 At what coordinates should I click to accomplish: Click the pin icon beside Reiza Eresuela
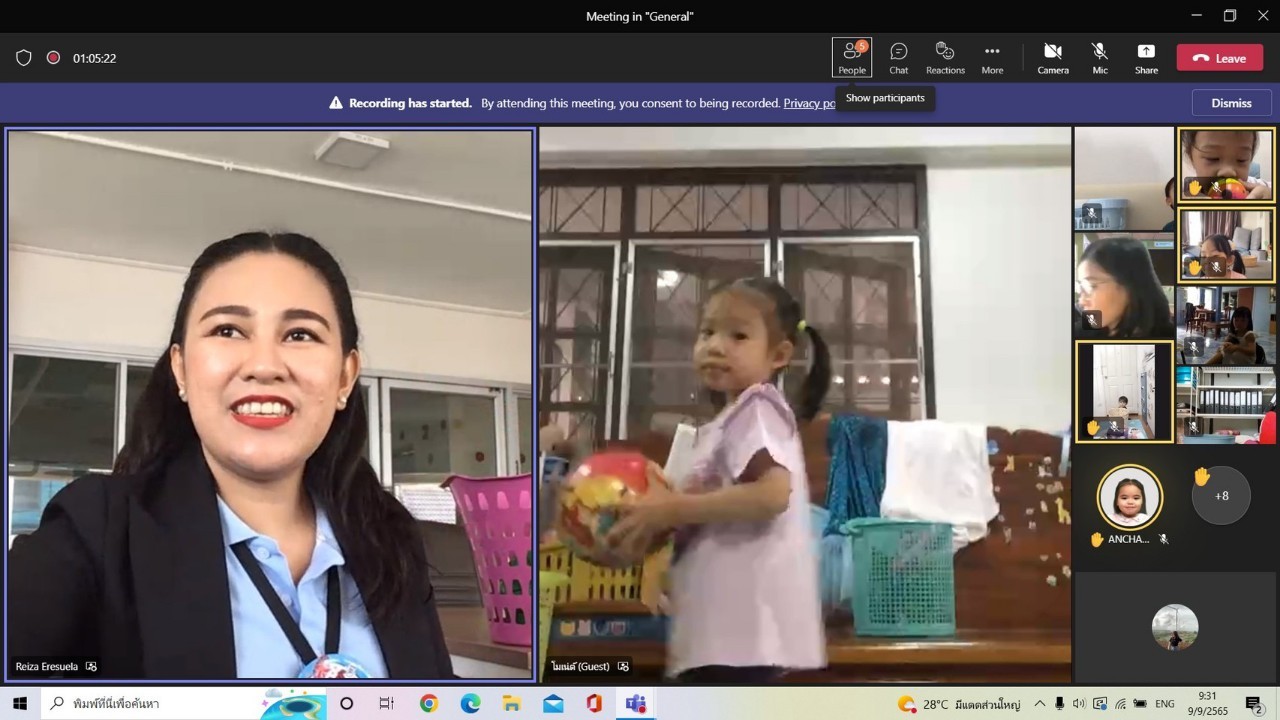tap(91, 666)
